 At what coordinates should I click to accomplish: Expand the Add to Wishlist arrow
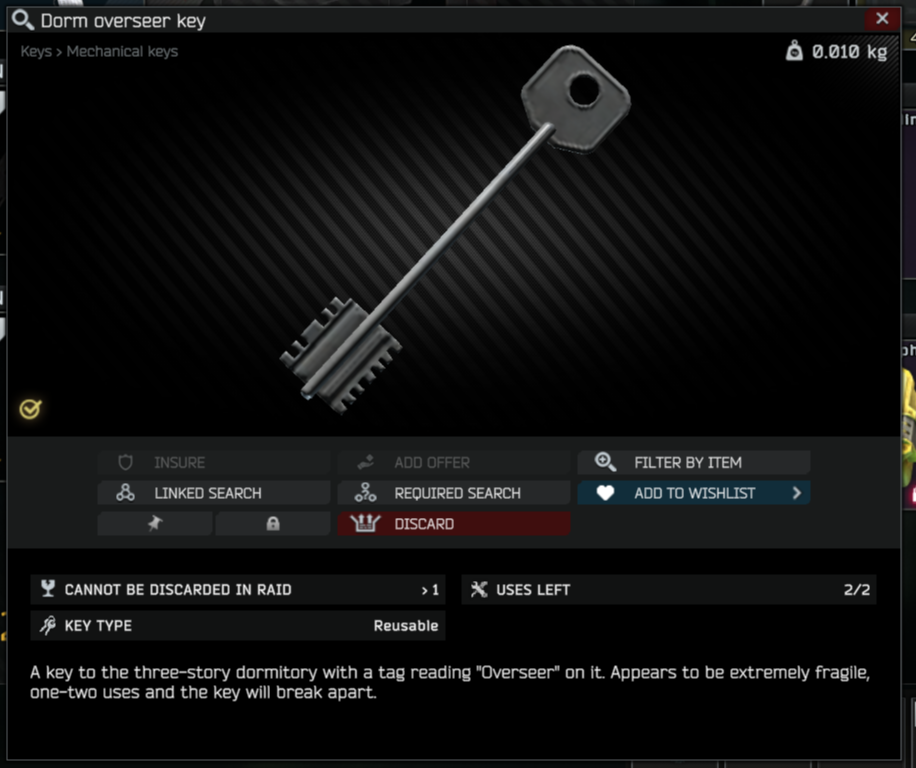797,493
